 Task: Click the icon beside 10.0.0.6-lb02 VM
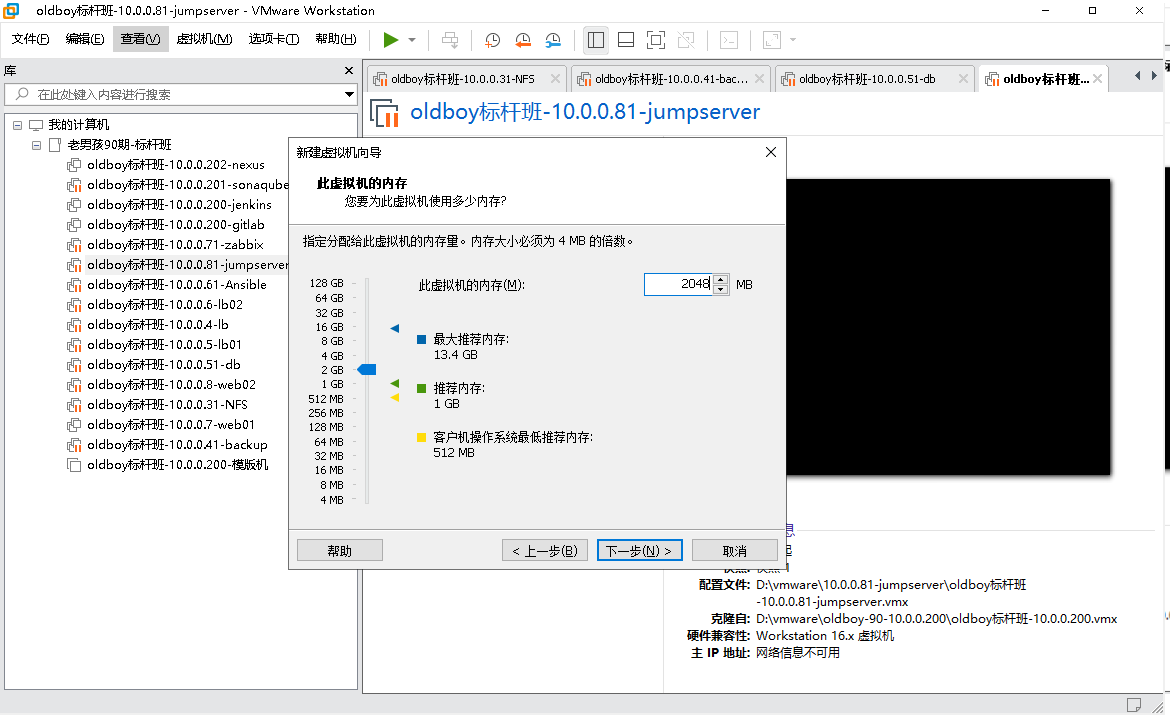click(74, 305)
